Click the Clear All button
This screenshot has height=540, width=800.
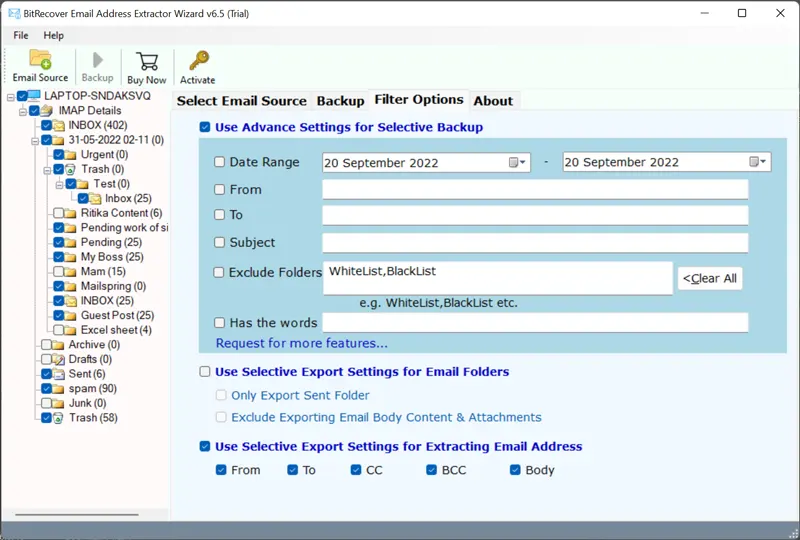point(710,278)
